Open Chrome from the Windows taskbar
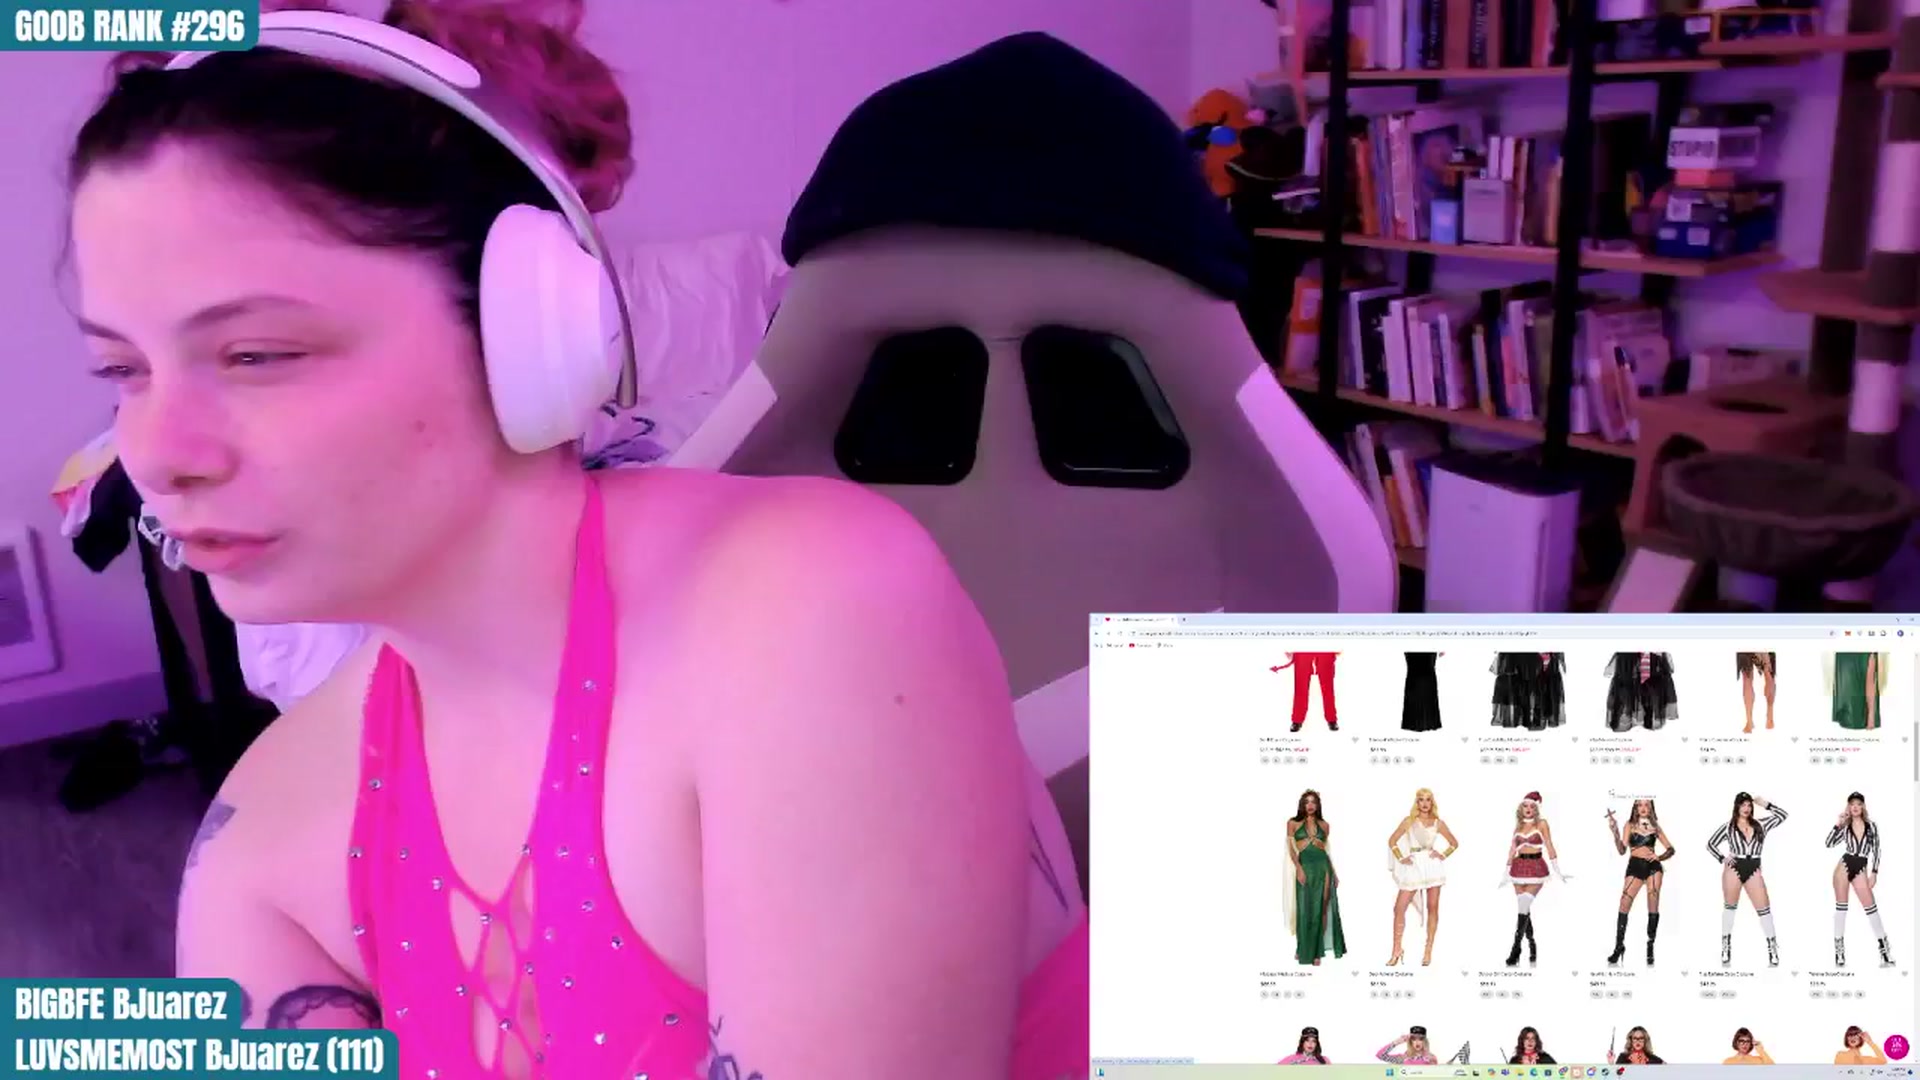Image resolution: width=1920 pixels, height=1080 pixels. [1562, 1072]
